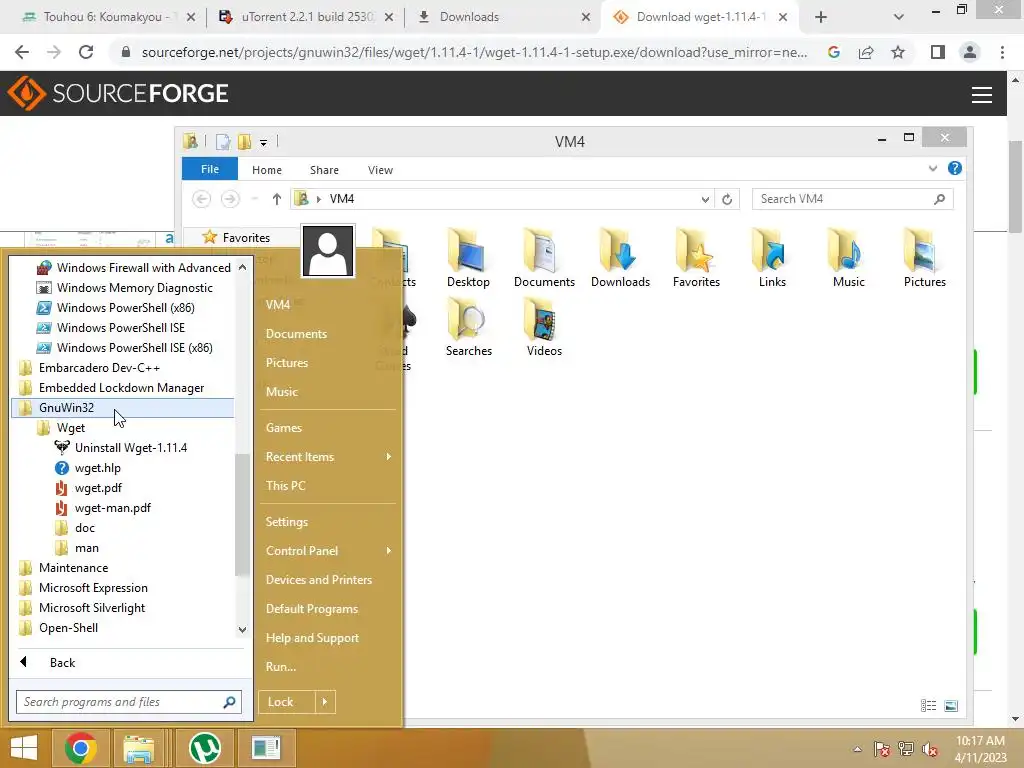The image size is (1024, 768).
Task: Switch to the Home ribbon tab
Action: coord(266,170)
